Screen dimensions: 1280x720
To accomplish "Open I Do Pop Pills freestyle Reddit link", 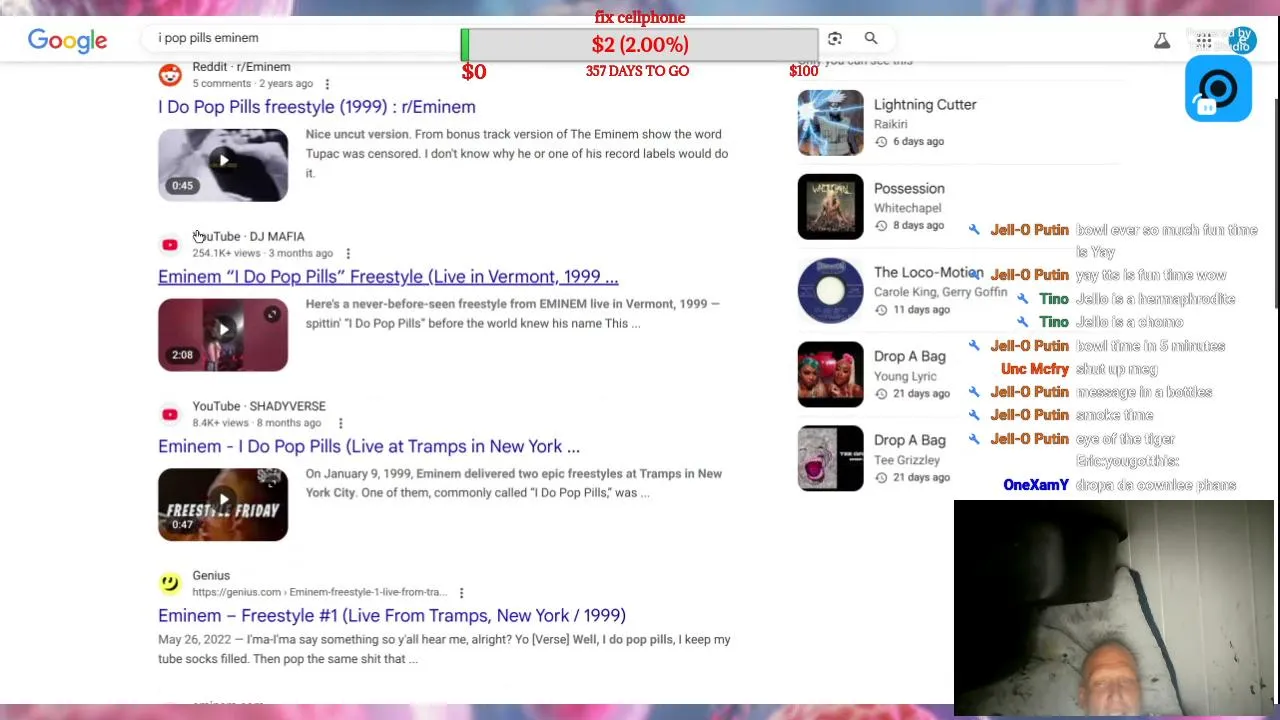I will [x=317, y=107].
